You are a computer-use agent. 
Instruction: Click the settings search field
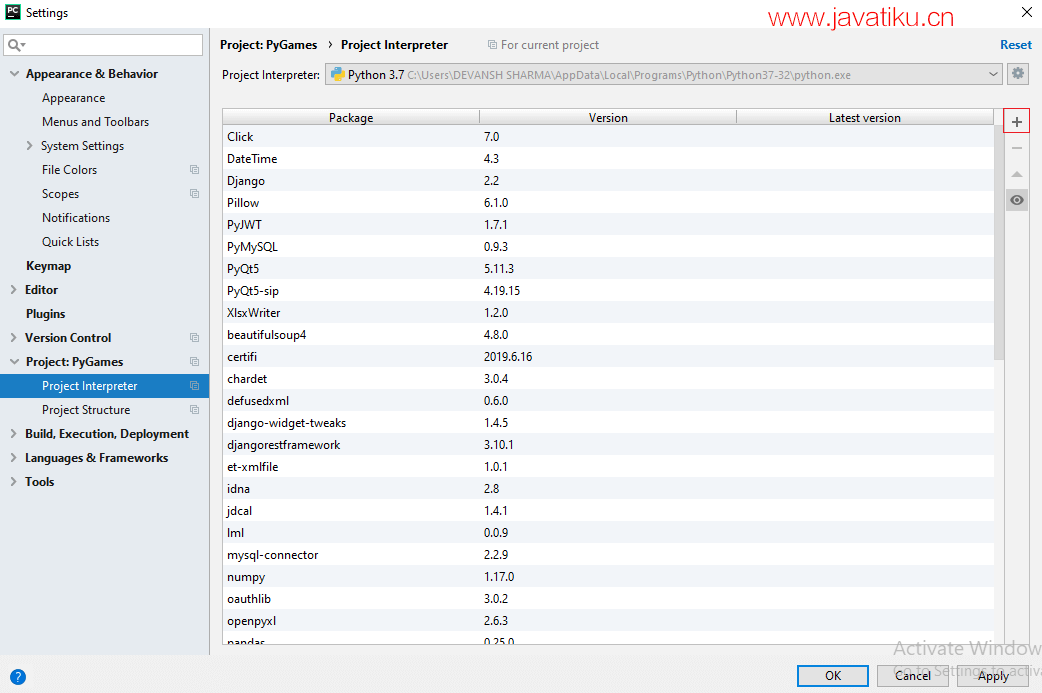103,45
